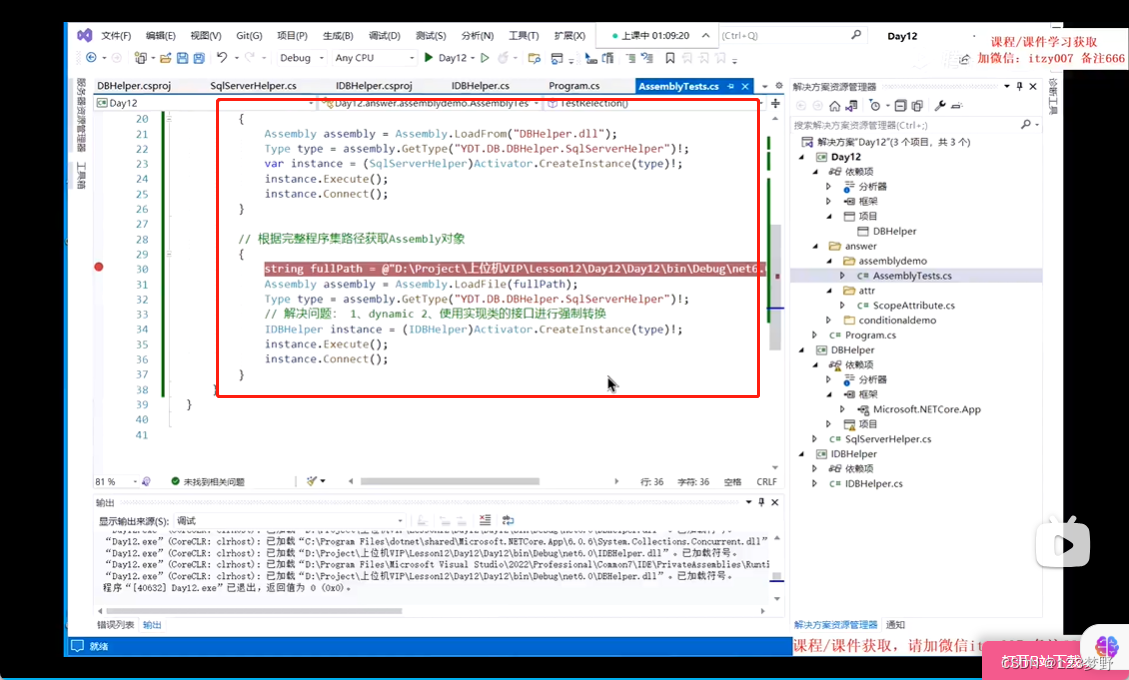Click 空格 indentation indicator

click(x=733, y=481)
